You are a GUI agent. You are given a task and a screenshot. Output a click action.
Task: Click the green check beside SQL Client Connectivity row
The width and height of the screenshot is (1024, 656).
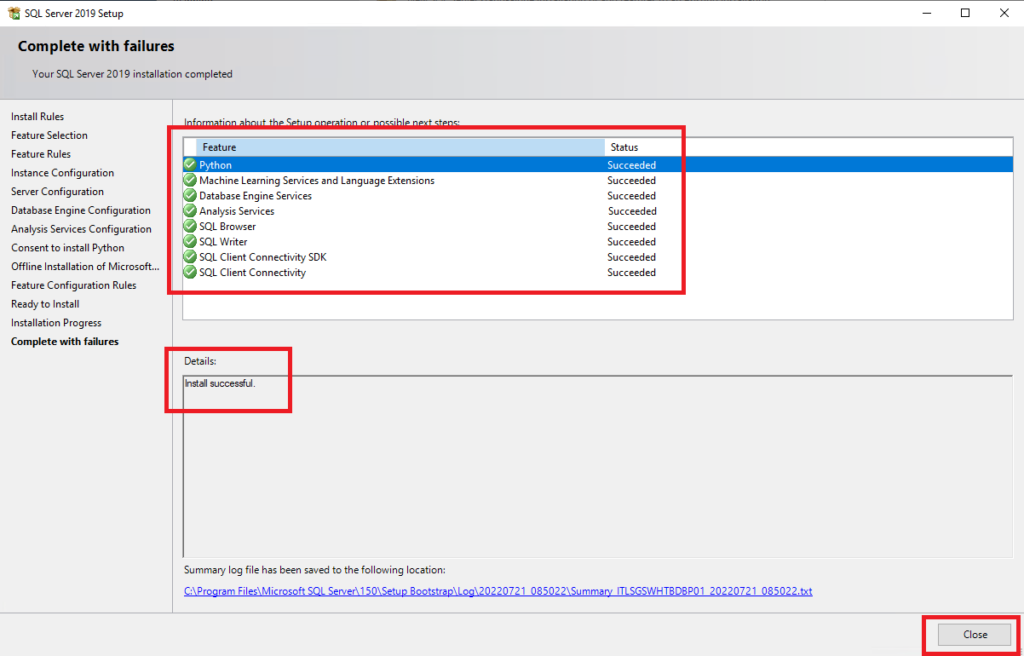click(x=190, y=272)
